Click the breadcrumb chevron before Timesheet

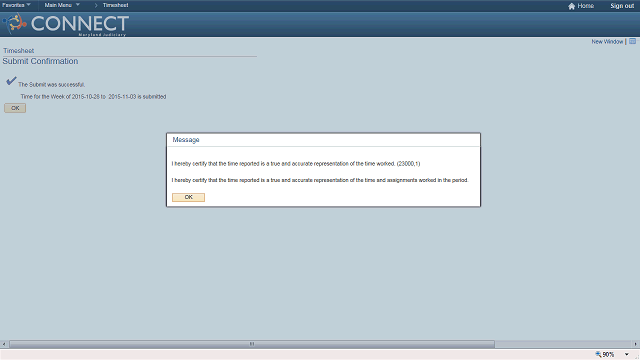96,5
